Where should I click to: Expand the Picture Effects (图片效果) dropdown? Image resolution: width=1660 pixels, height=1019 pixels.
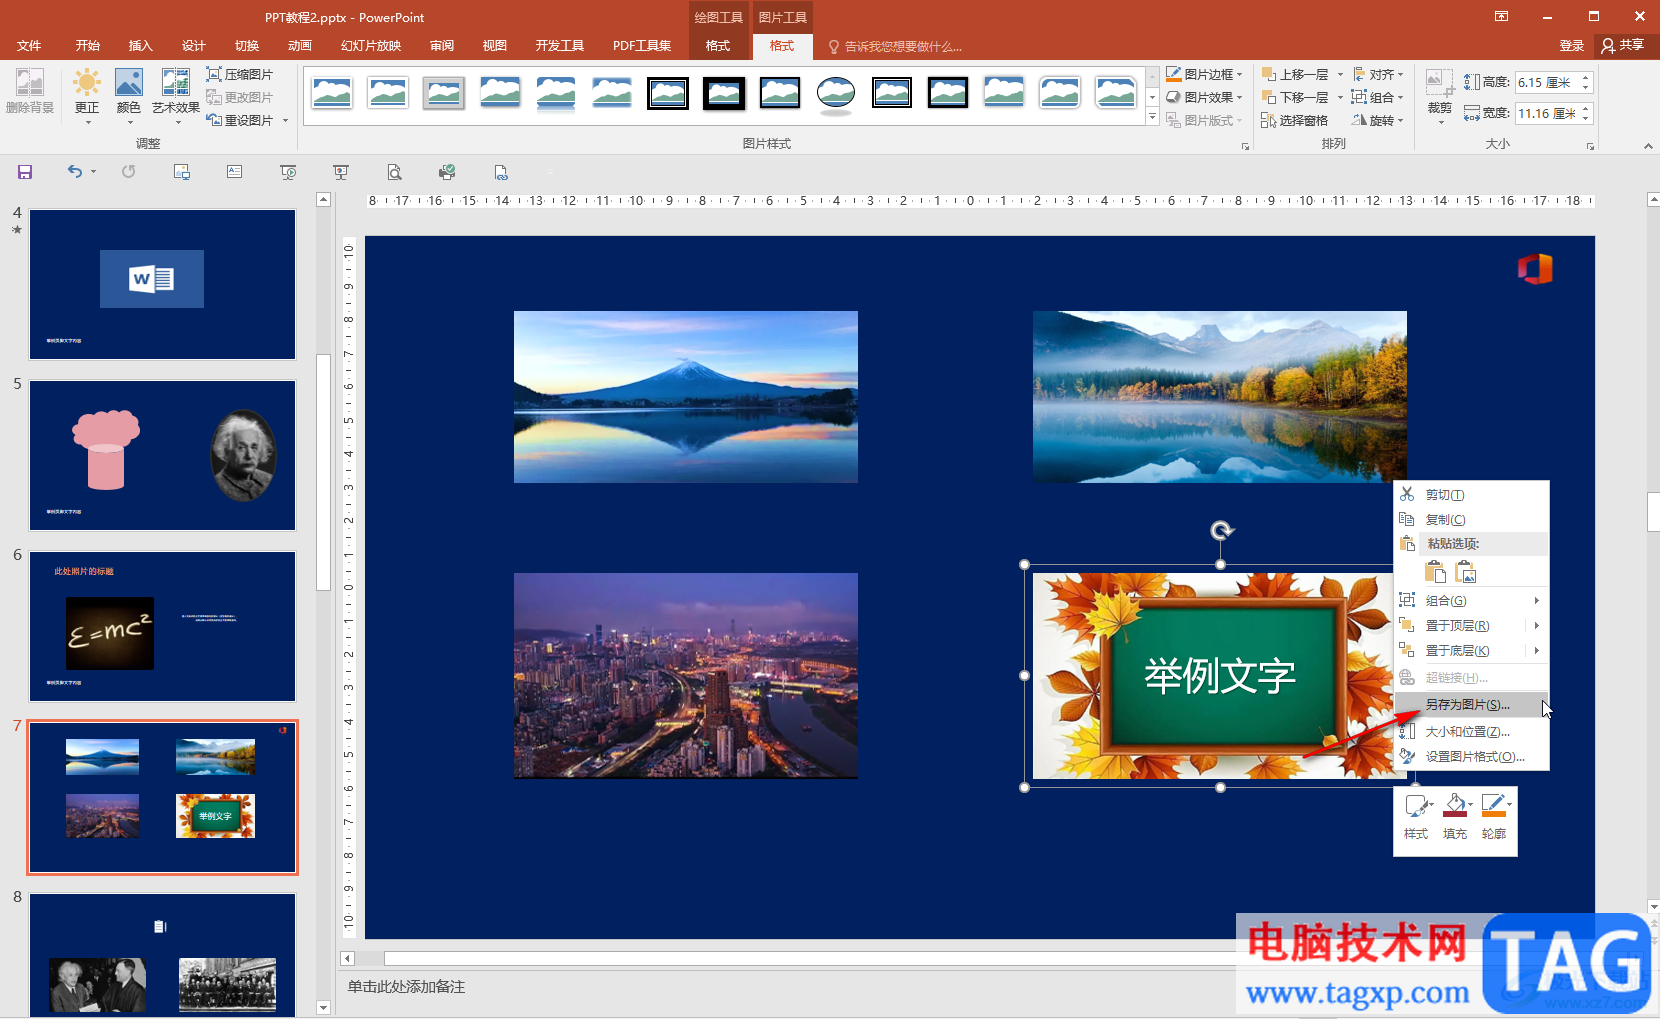1205,98
